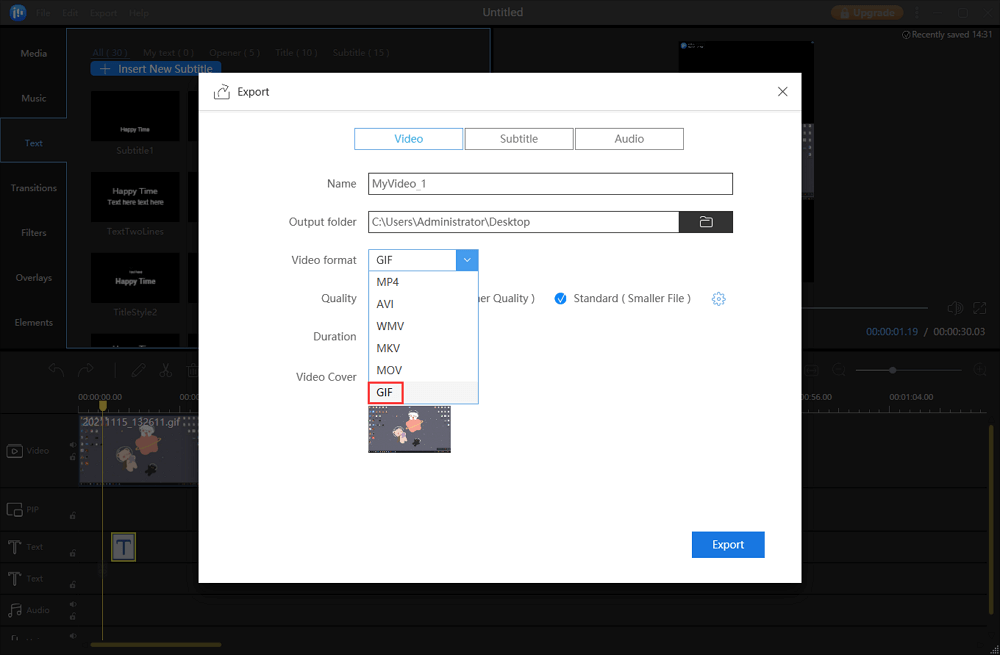The width and height of the screenshot is (1000, 655).
Task: Mute the Video track speaker icon
Action: point(73,445)
